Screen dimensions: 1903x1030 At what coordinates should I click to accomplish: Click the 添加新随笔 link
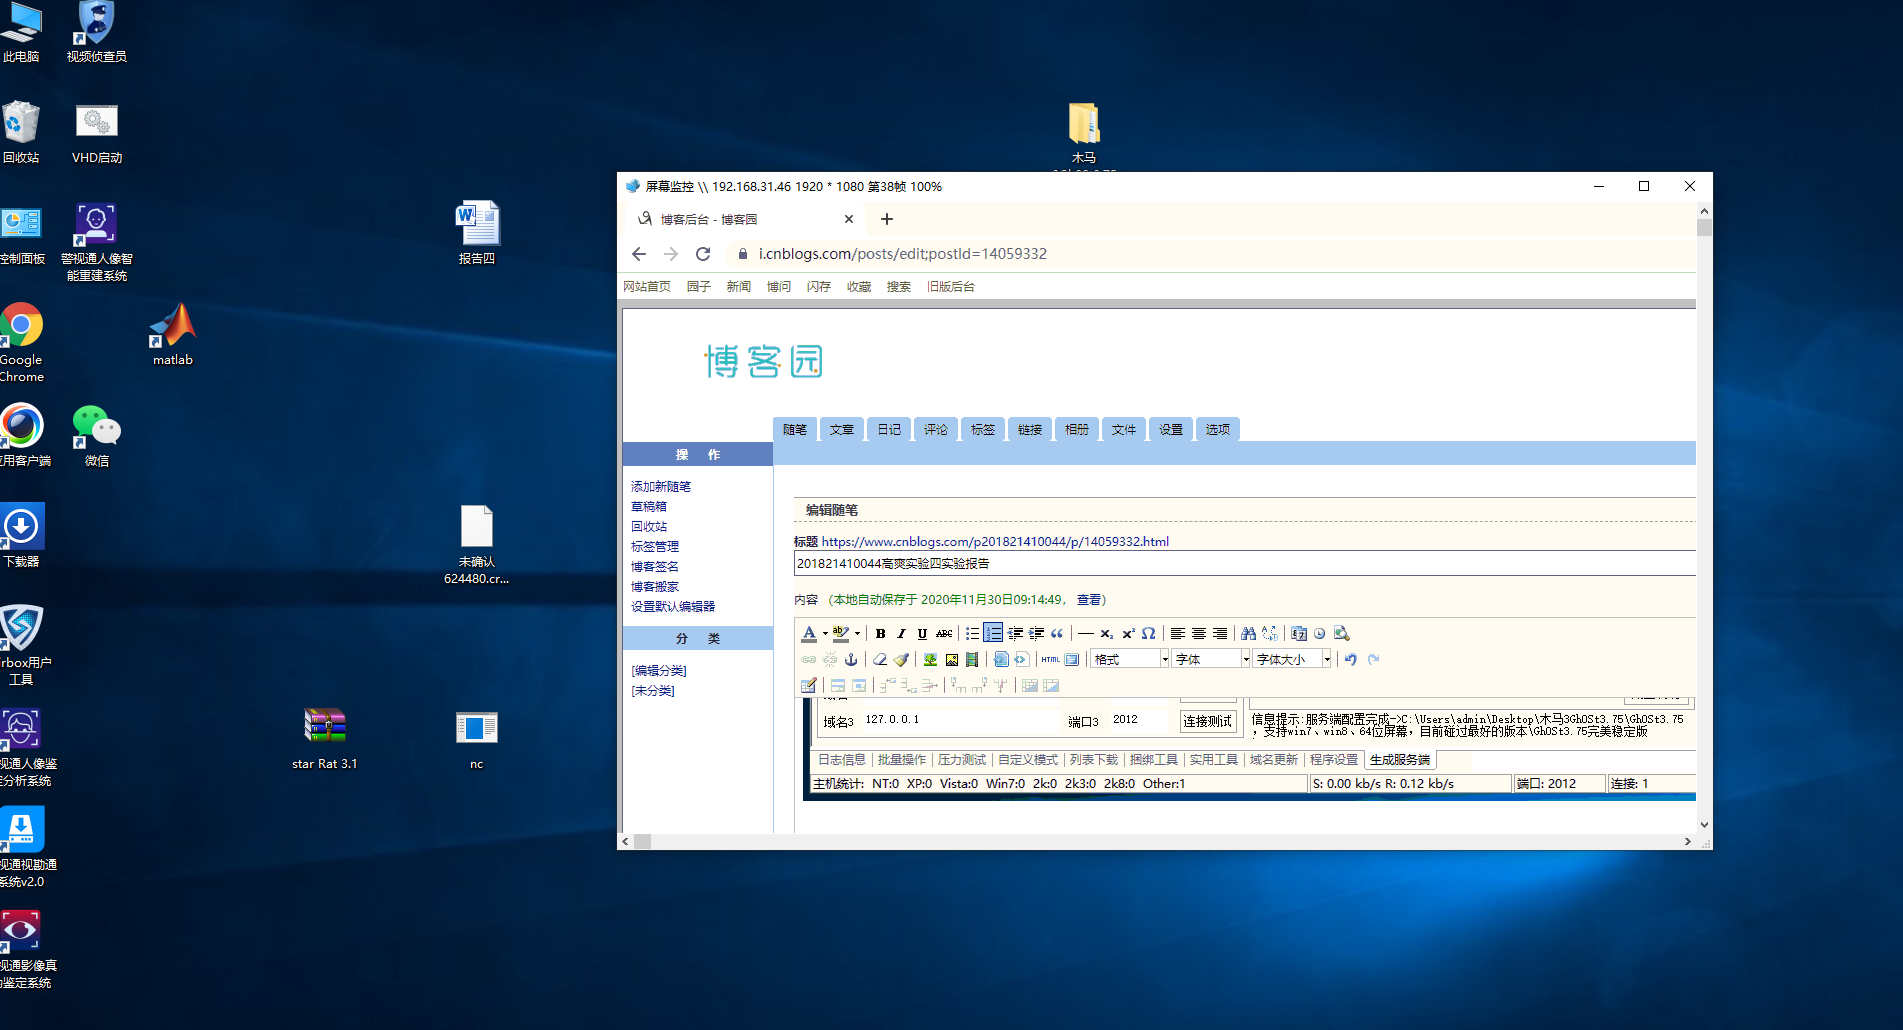click(661, 486)
